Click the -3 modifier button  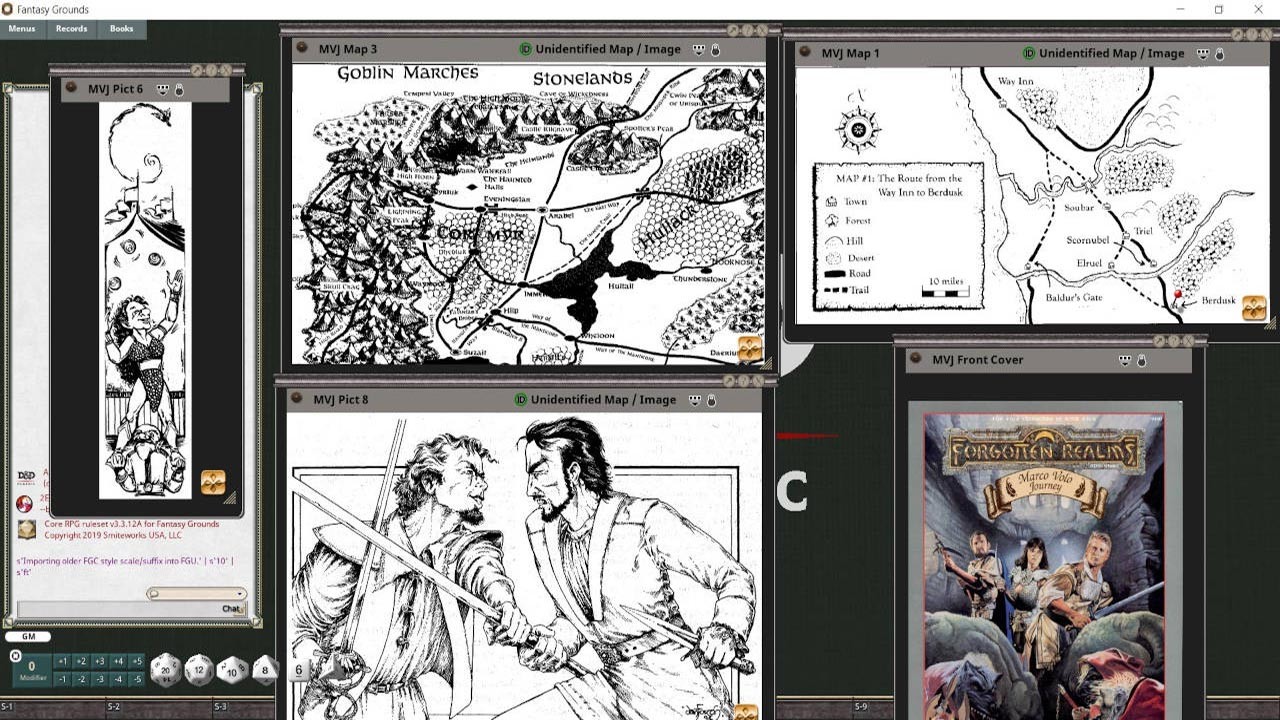pyautogui.click(x=99, y=679)
